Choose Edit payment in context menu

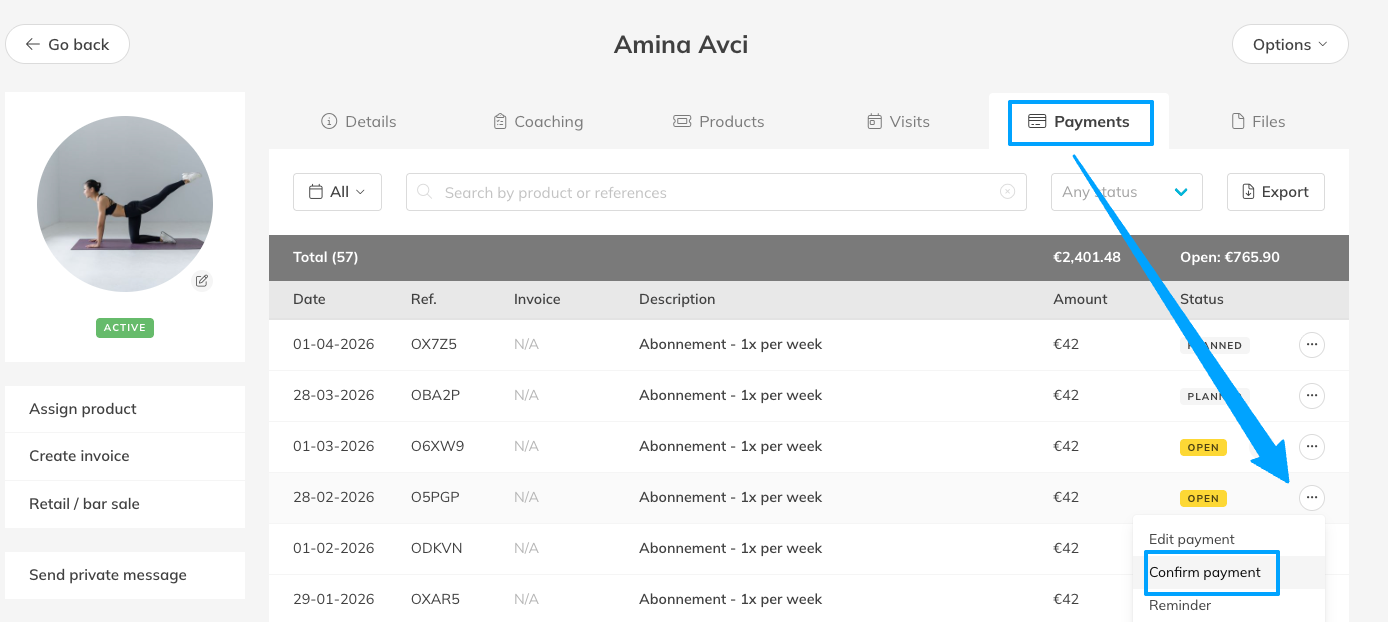(x=1192, y=539)
